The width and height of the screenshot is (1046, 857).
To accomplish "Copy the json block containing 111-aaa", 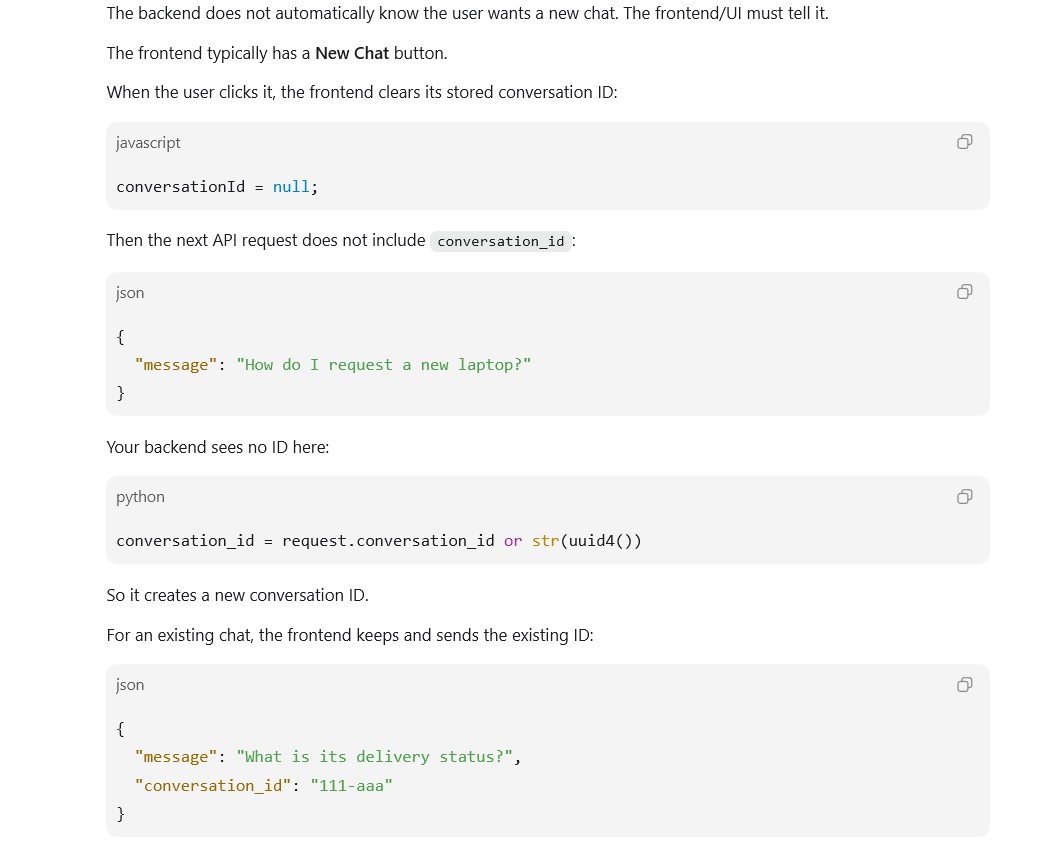I will pos(964,684).
